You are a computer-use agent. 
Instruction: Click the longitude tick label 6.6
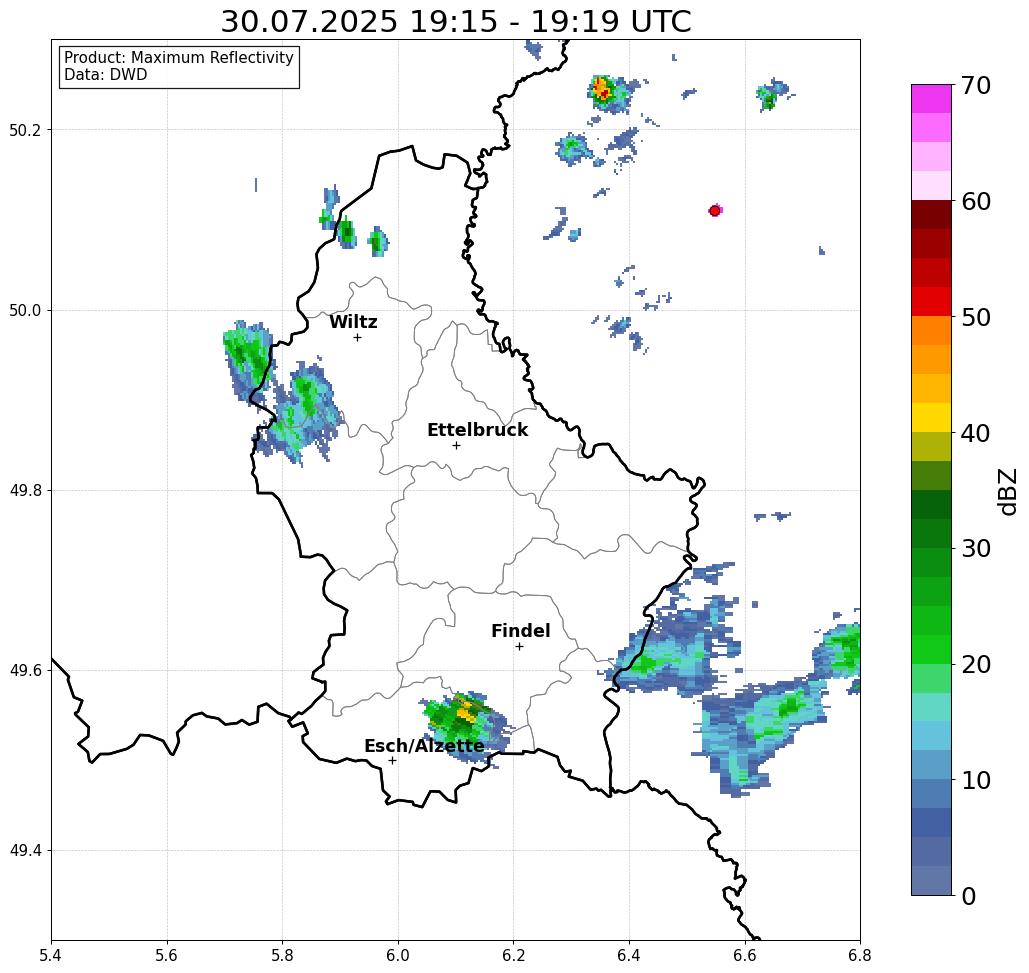point(745,955)
